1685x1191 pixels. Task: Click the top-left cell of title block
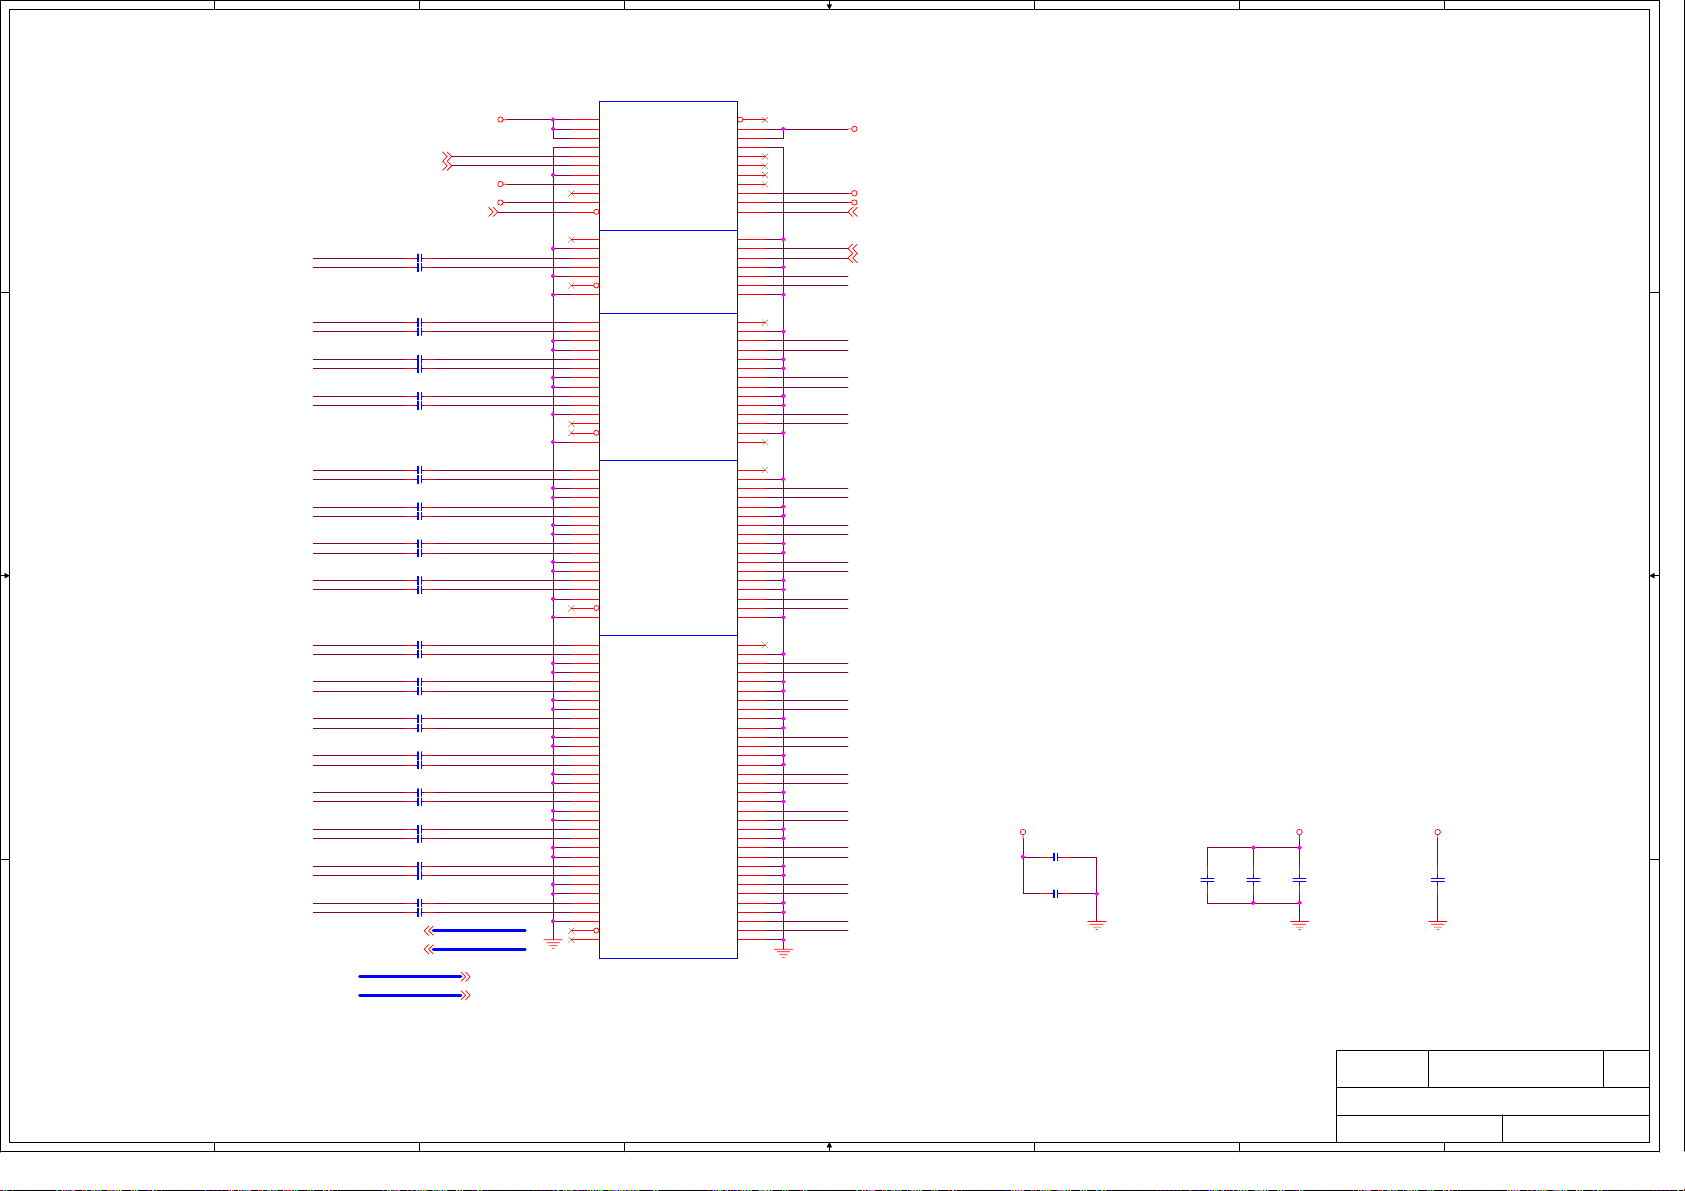(x=1382, y=1069)
